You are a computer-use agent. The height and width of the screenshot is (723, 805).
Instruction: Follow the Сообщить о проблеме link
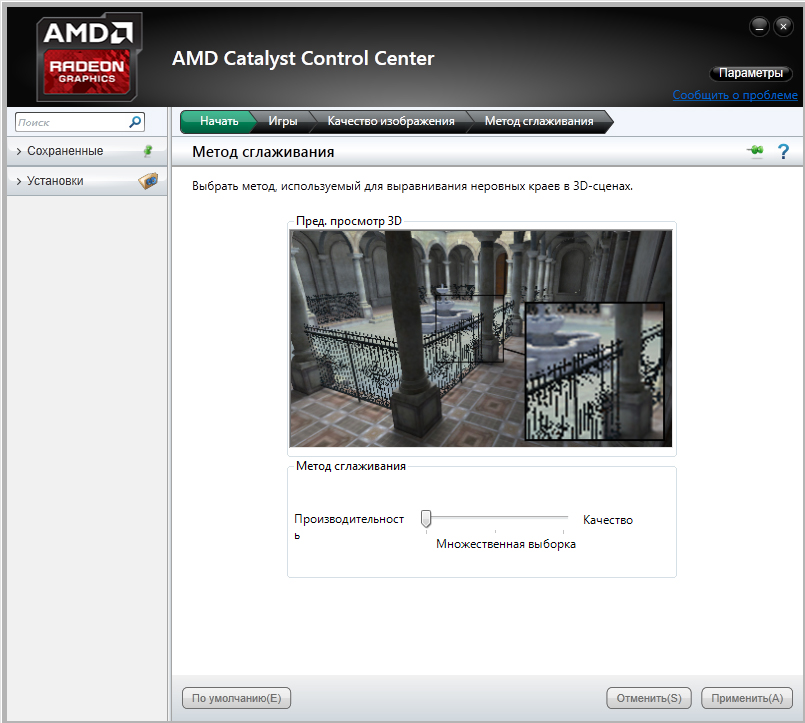tap(735, 95)
